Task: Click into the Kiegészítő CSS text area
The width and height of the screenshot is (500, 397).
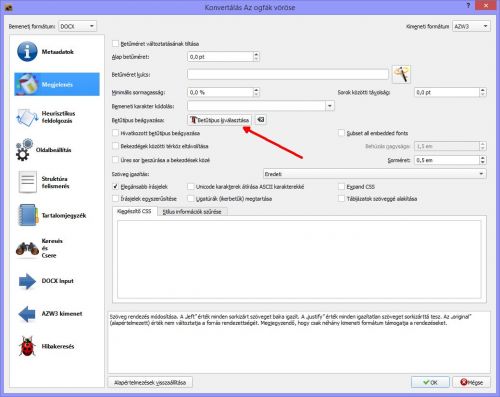Action: 299,259
